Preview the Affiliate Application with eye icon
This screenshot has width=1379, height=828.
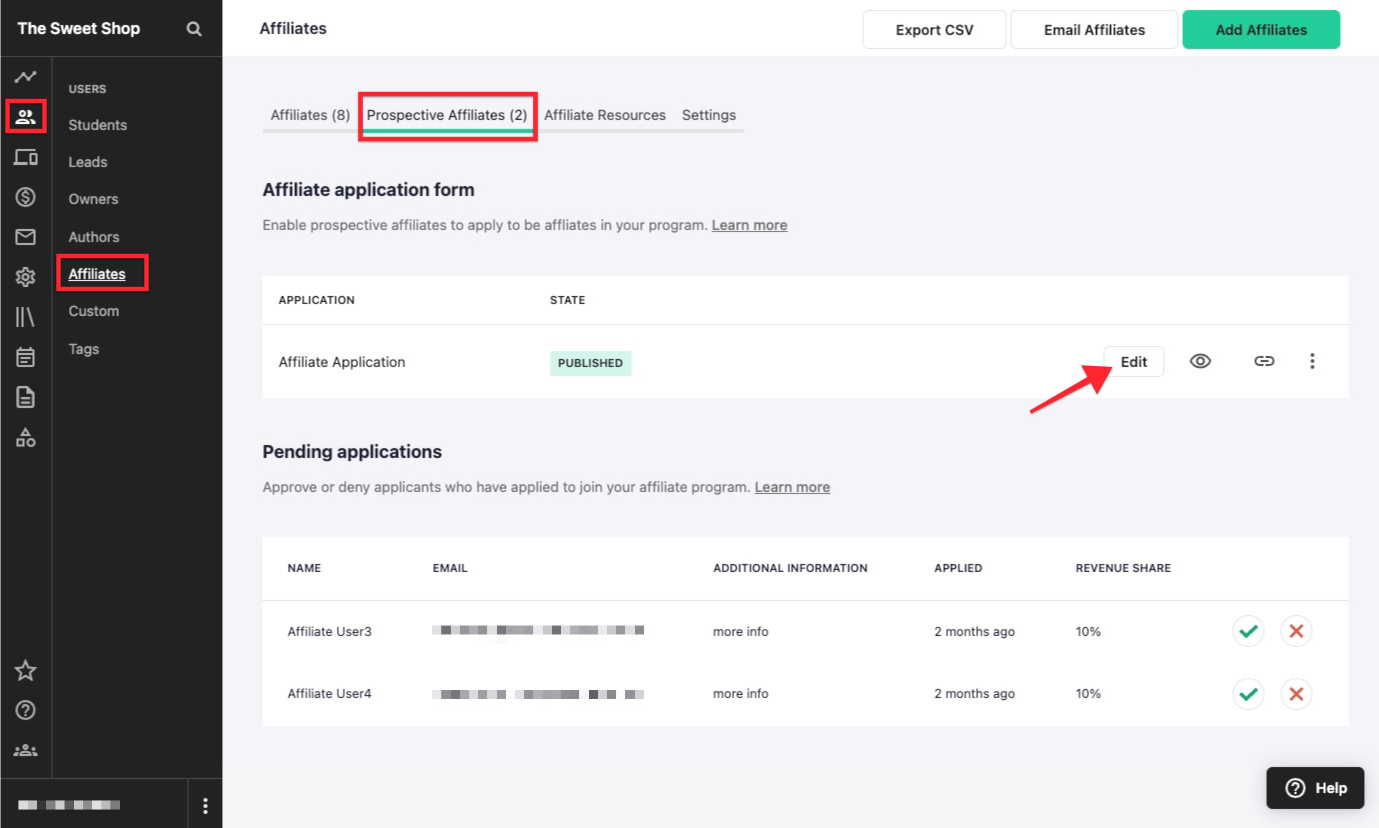[x=1201, y=361]
